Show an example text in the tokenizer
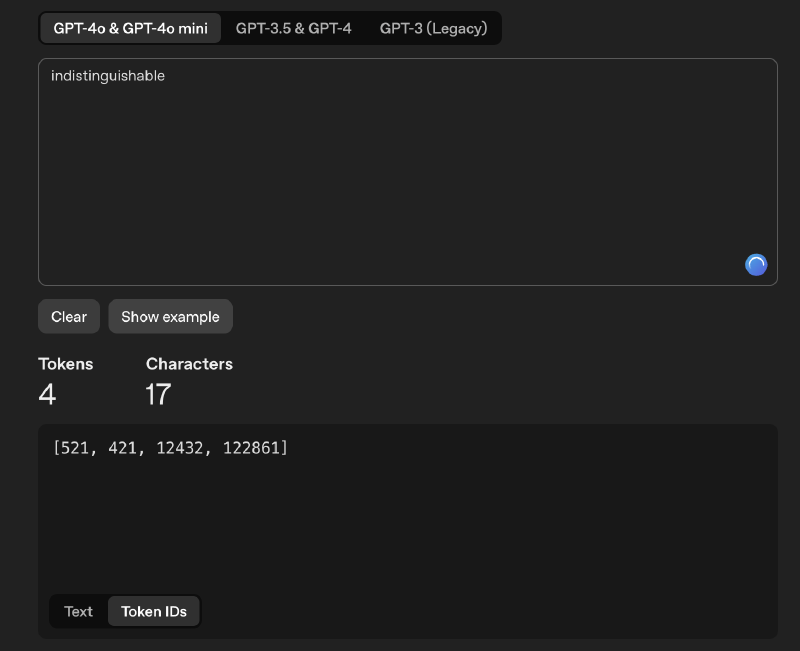 point(170,316)
